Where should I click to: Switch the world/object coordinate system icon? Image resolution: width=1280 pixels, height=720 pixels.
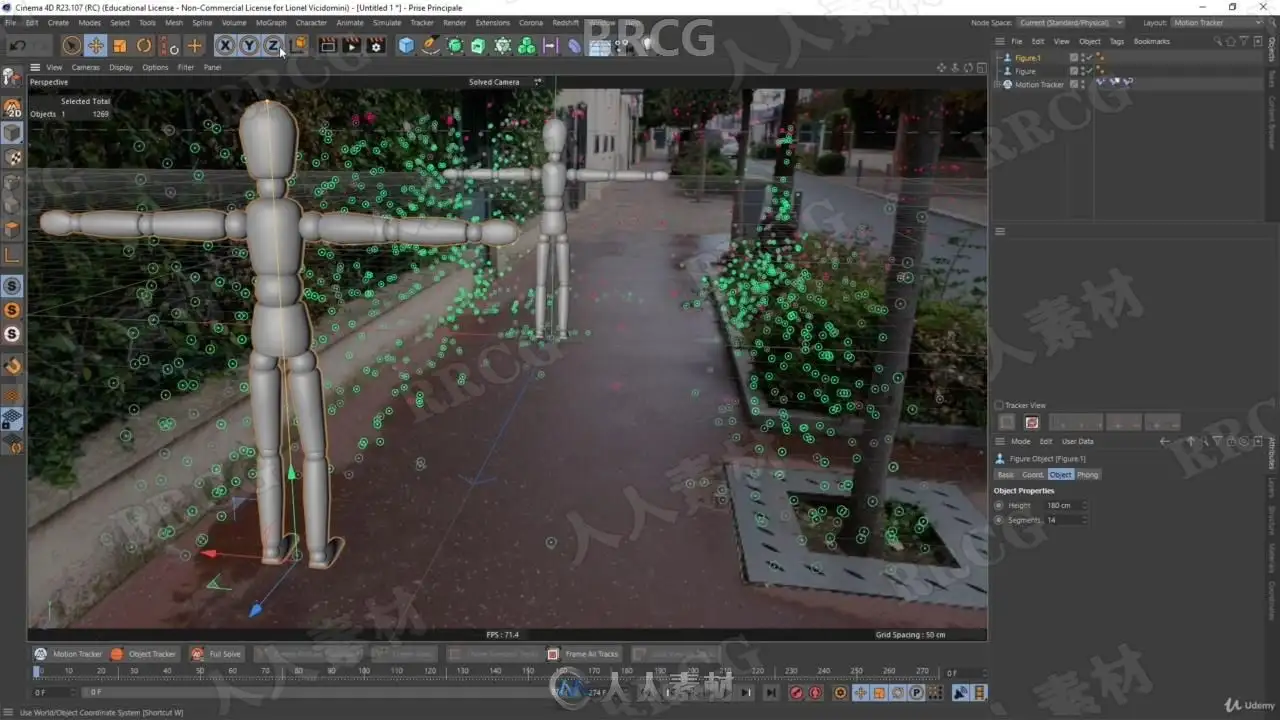(298, 45)
